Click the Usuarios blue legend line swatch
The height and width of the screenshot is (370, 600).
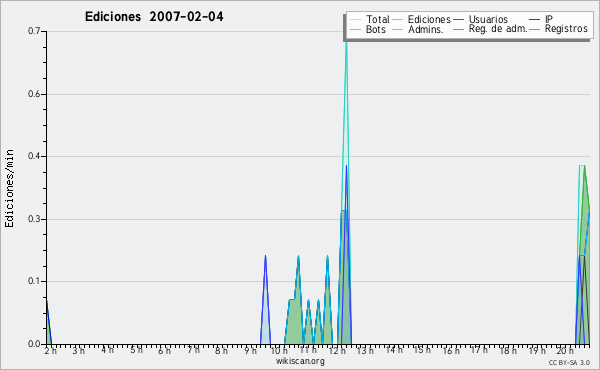pyautogui.click(x=458, y=20)
